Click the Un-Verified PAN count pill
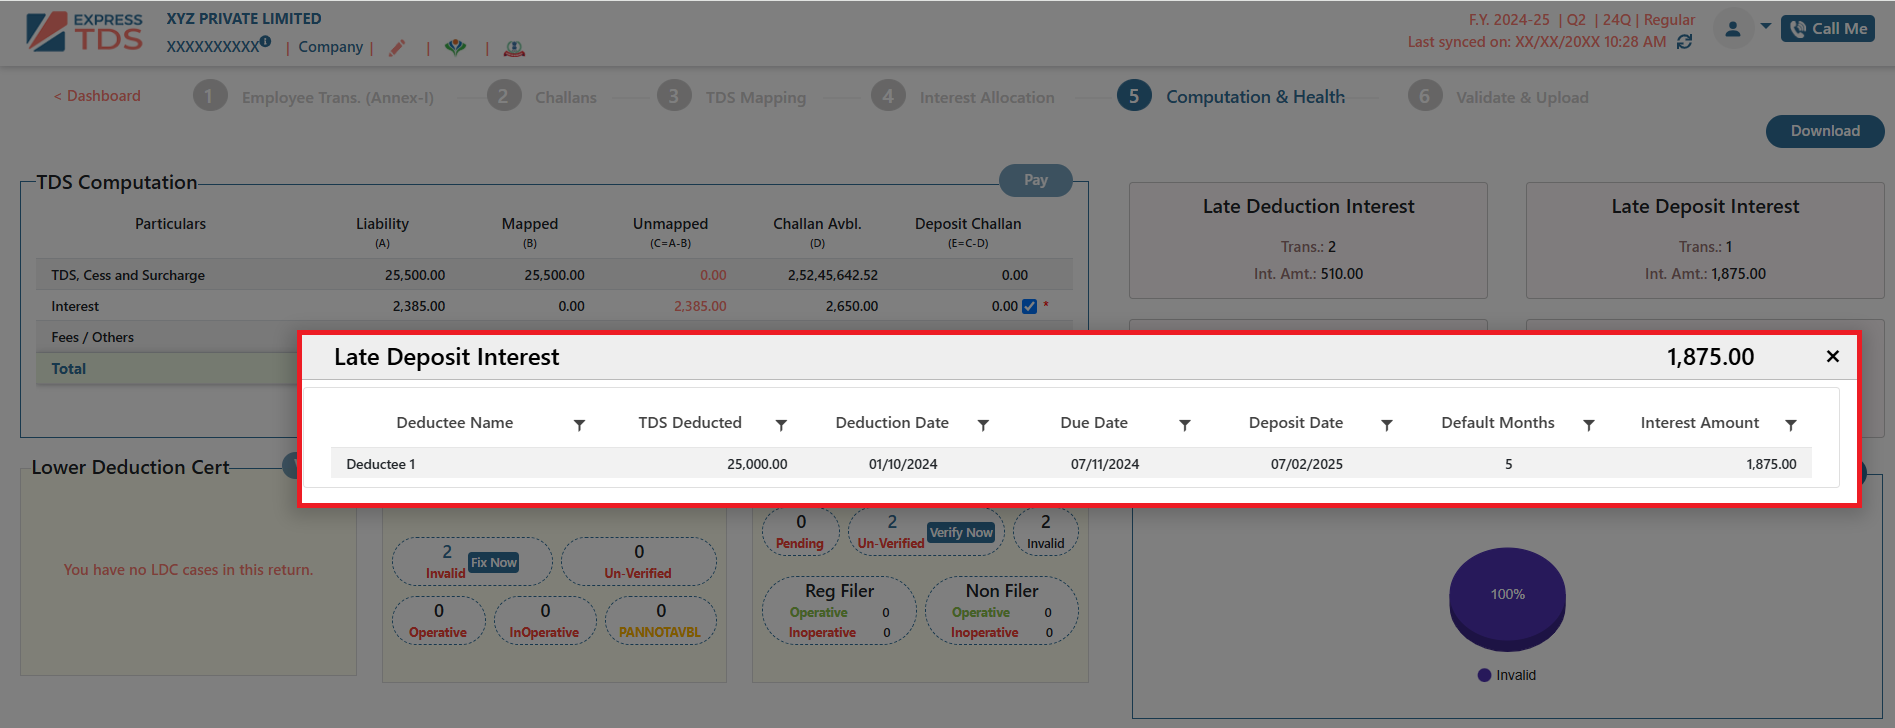The image size is (1895, 728). coord(638,562)
